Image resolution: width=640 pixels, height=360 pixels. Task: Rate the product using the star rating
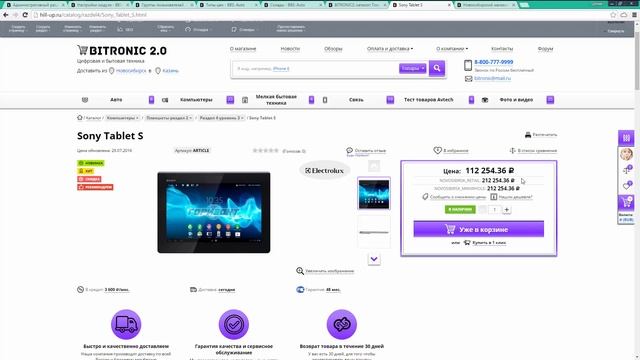click(x=265, y=151)
